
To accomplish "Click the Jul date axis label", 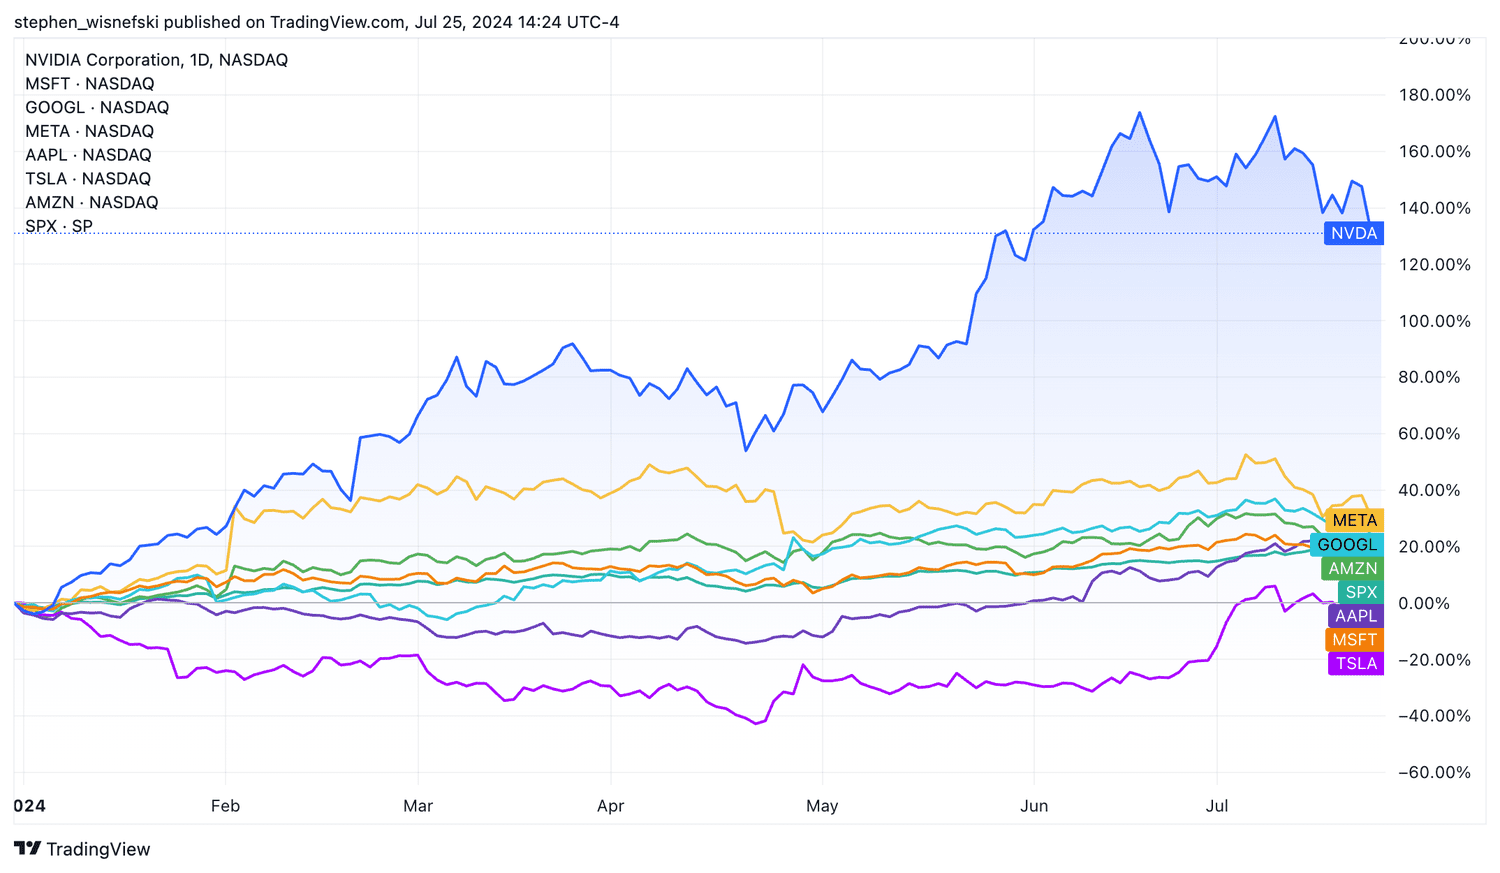I will (x=1217, y=806).
